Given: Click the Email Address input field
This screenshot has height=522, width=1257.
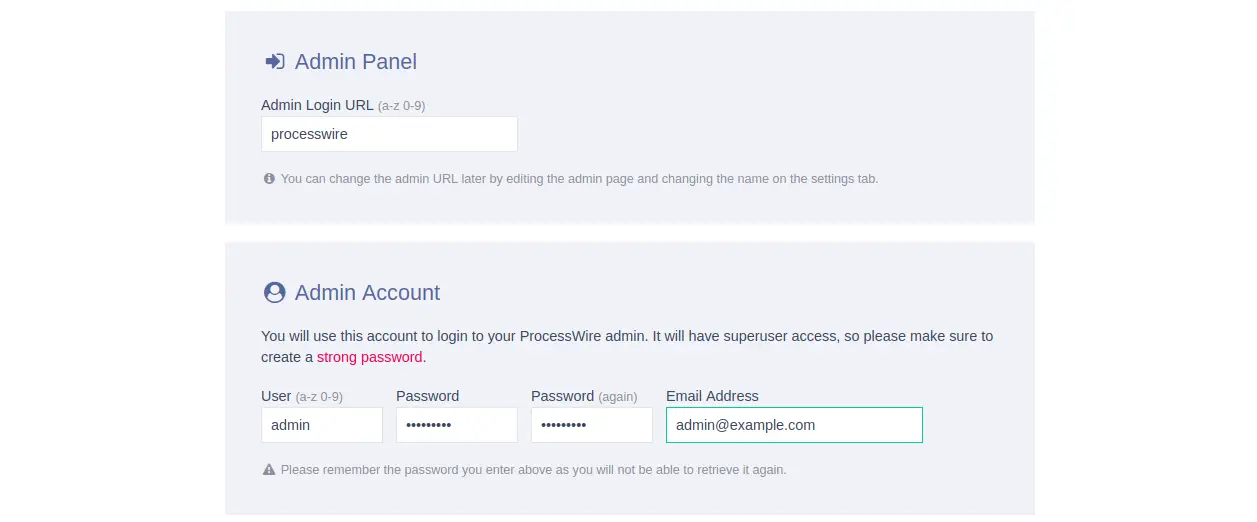Looking at the screenshot, I should (x=794, y=425).
